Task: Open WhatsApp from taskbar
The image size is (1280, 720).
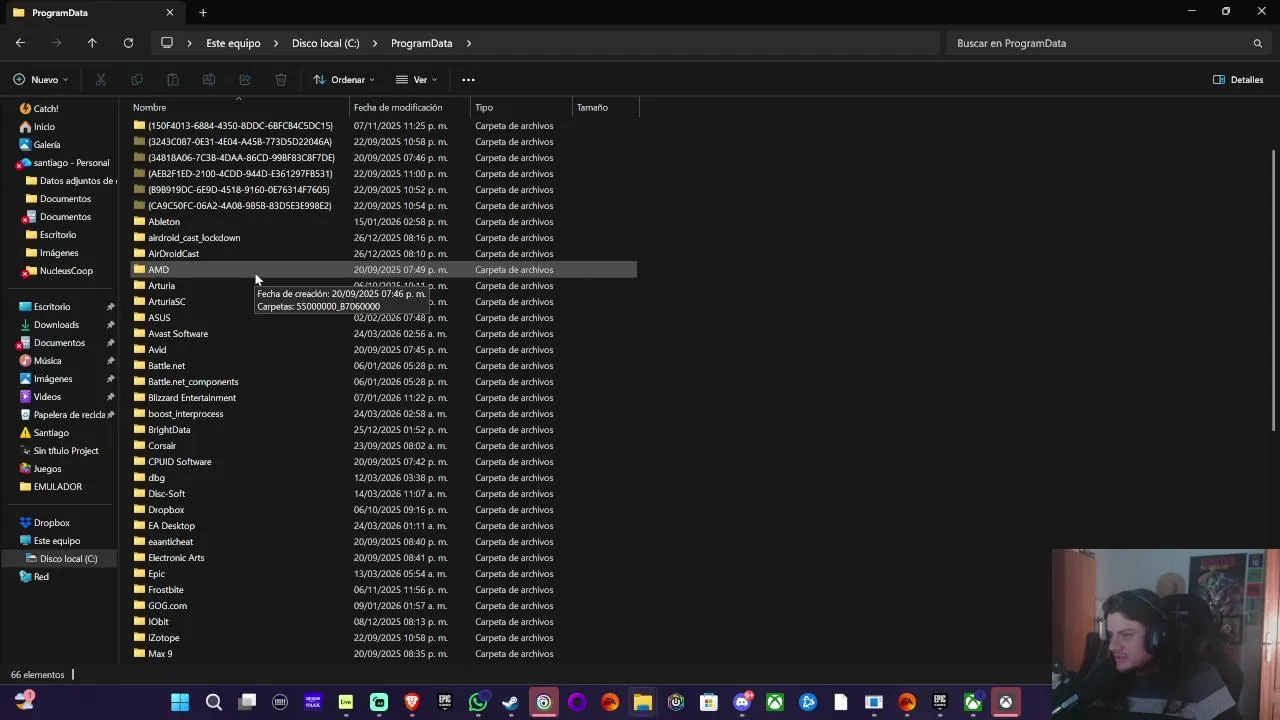Action: coord(478,702)
